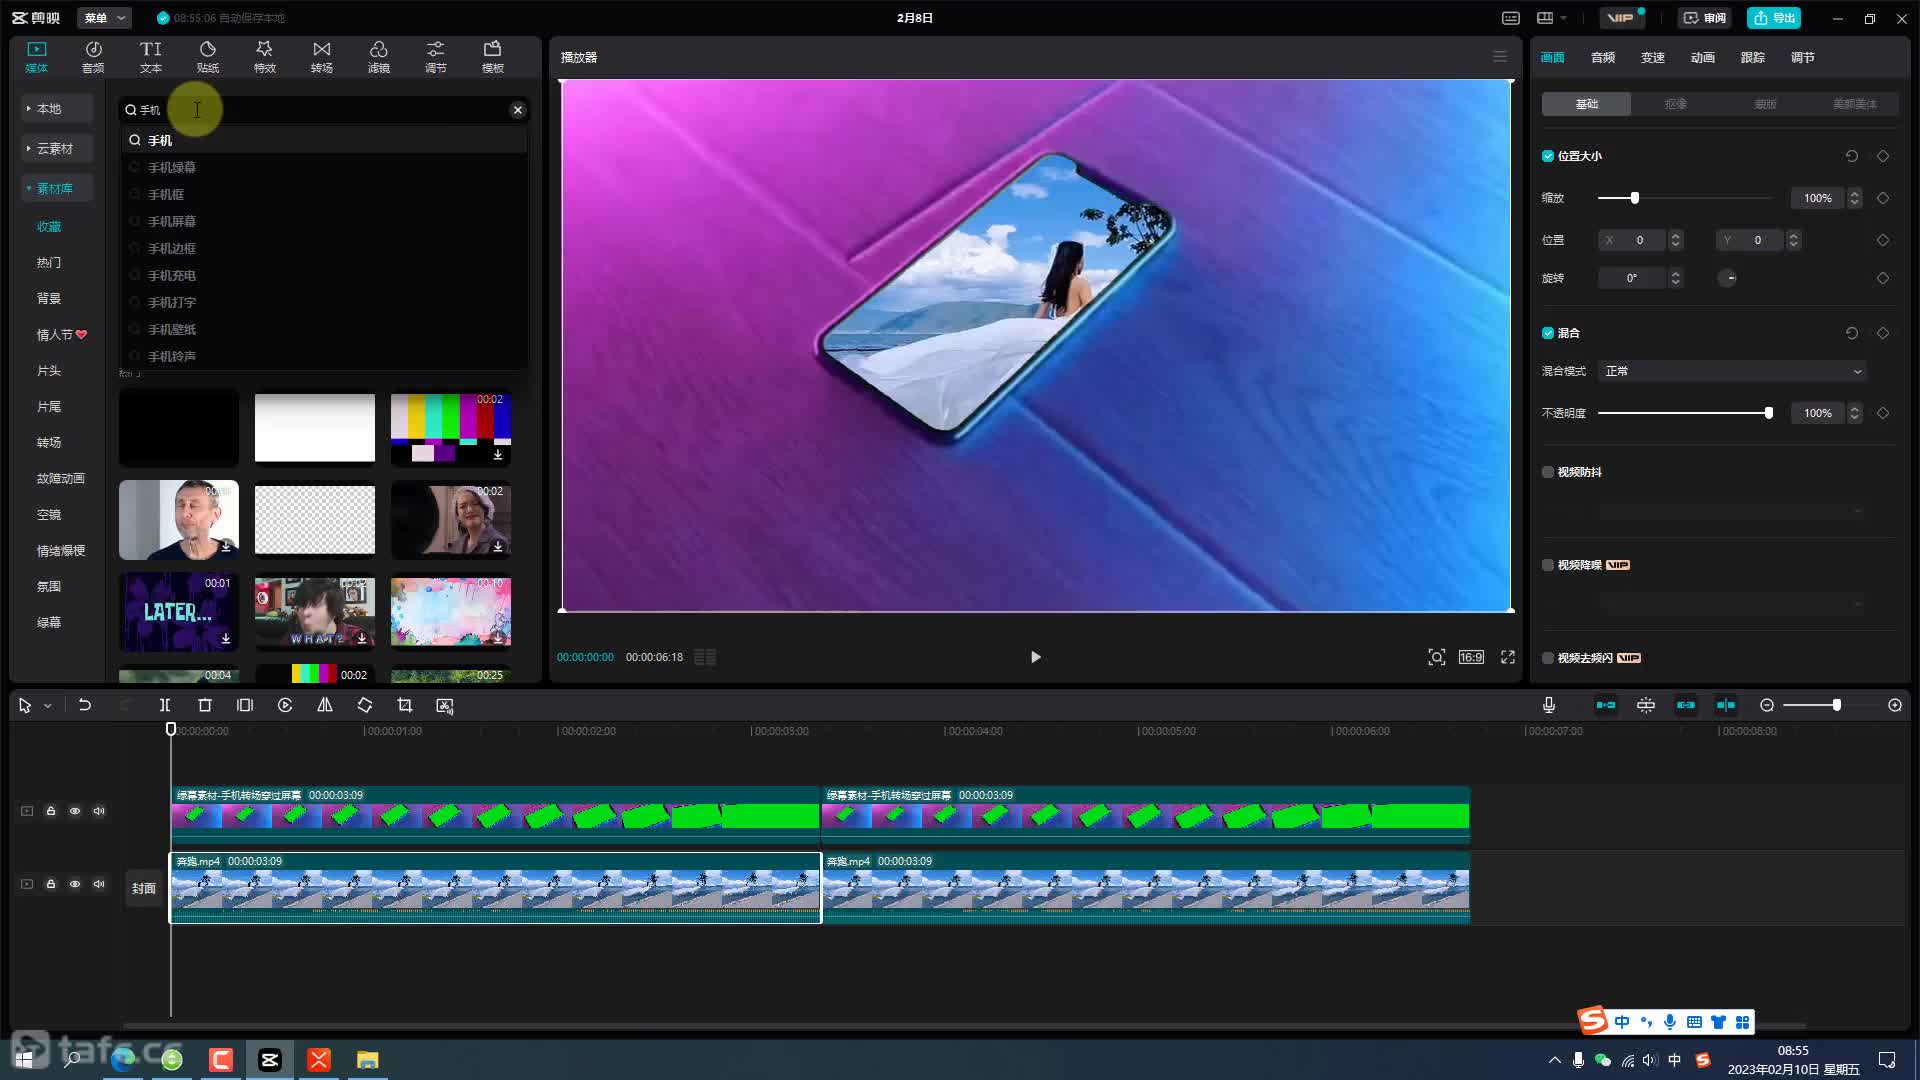The height and width of the screenshot is (1080, 1920).
Task: Switch to the 抠像 cutout sub-tab
Action: 1676,104
